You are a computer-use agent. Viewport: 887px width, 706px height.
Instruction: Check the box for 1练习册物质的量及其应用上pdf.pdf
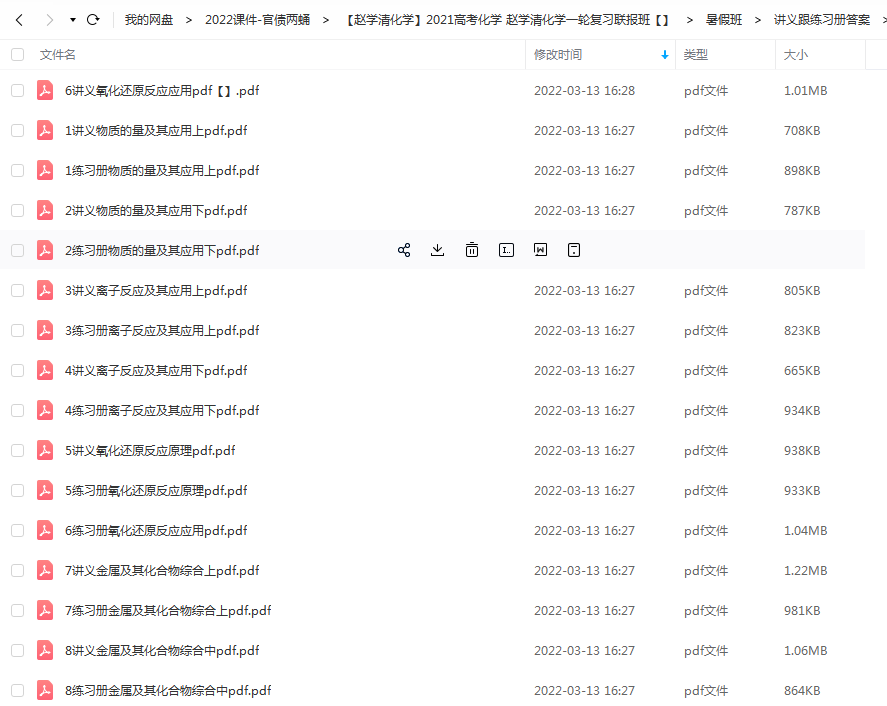click(x=18, y=170)
